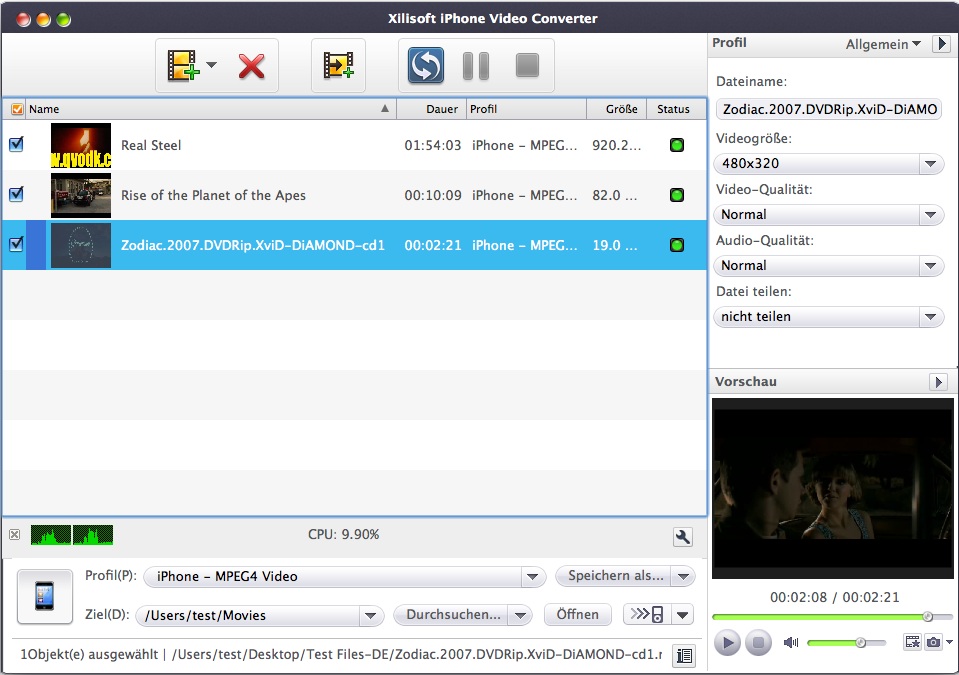Sort by the Status column header
Image resolution: width=959 pixels, height=675 pixels.
tap(676, 109)
